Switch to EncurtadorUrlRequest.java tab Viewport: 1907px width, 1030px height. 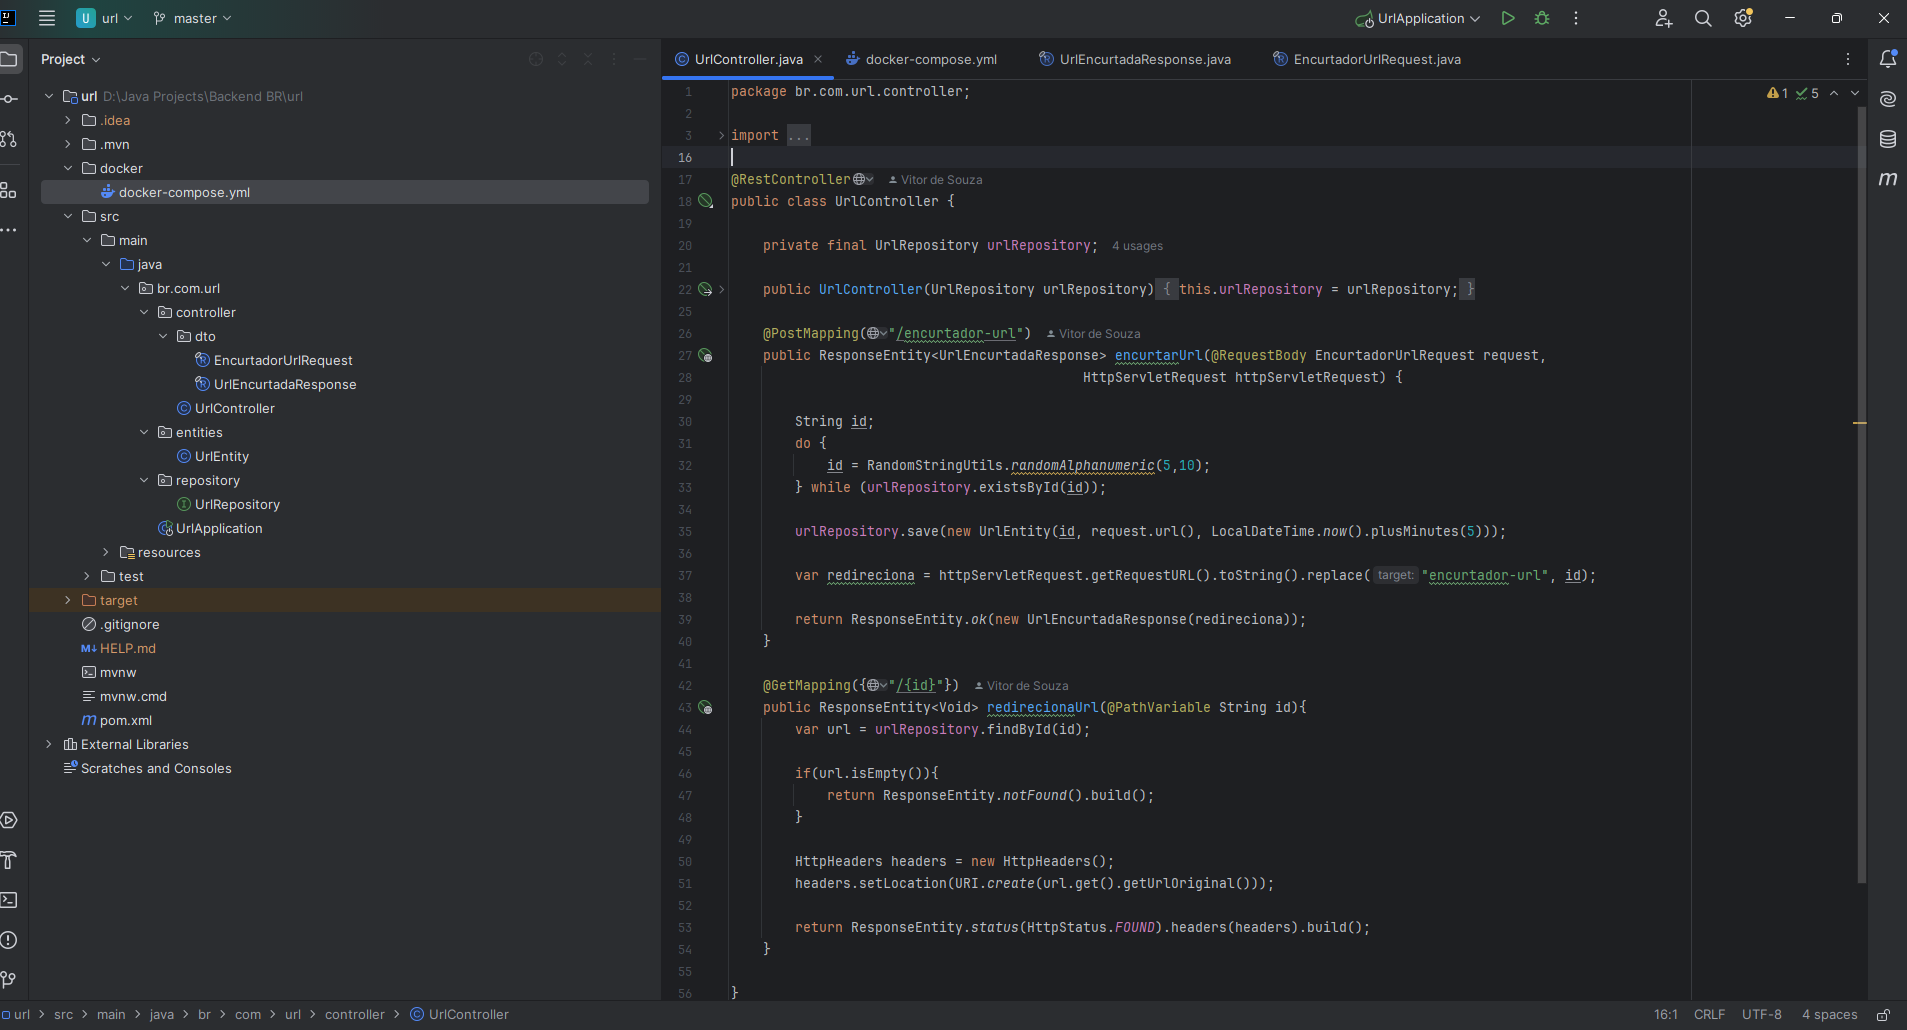[x=1376, y=59]
